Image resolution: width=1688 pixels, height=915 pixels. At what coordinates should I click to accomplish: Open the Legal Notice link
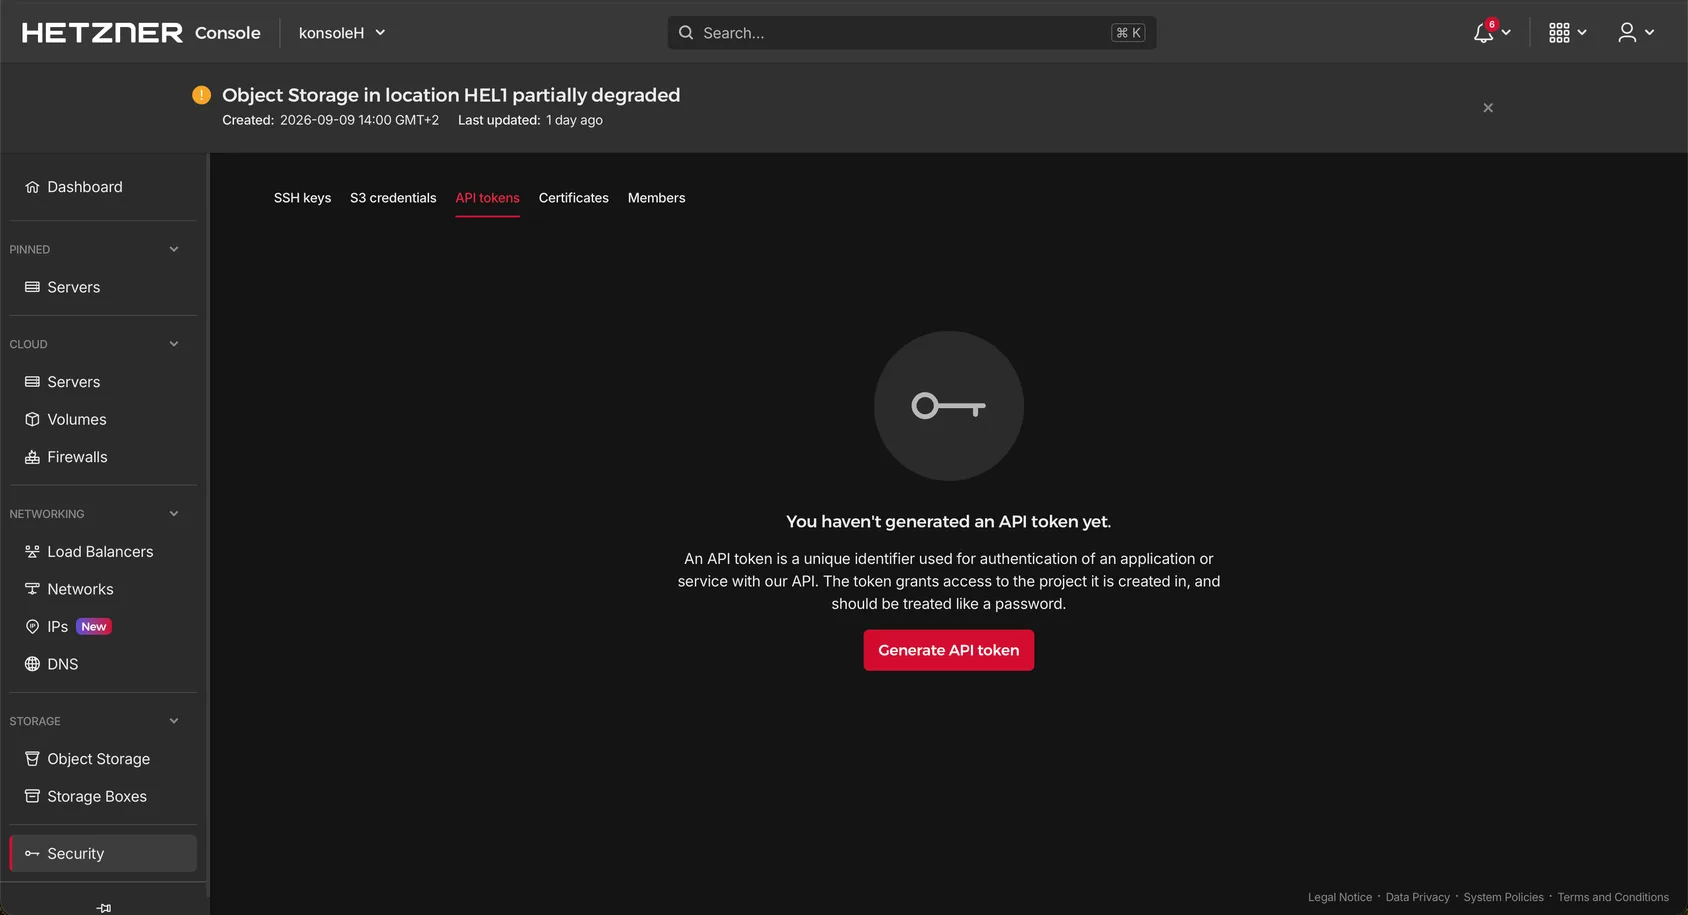tap(1340, 897)
